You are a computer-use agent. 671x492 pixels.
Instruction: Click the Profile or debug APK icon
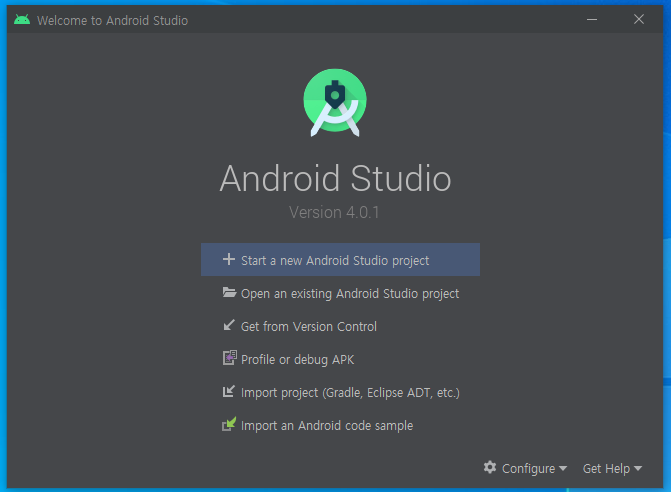coord(230,358)
